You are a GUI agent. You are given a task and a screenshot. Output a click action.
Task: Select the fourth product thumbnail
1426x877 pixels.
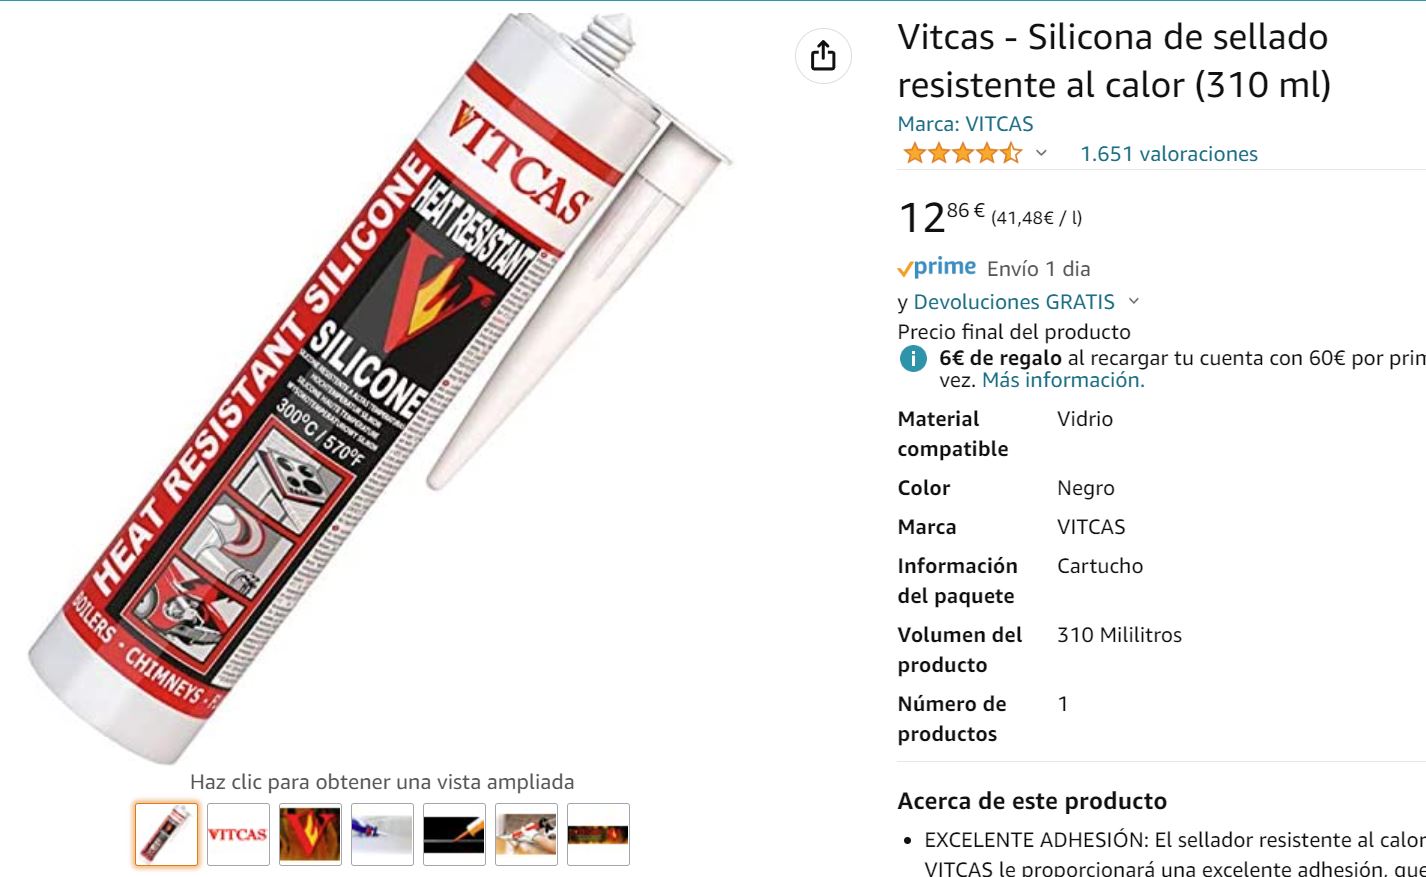click(382, 834)
